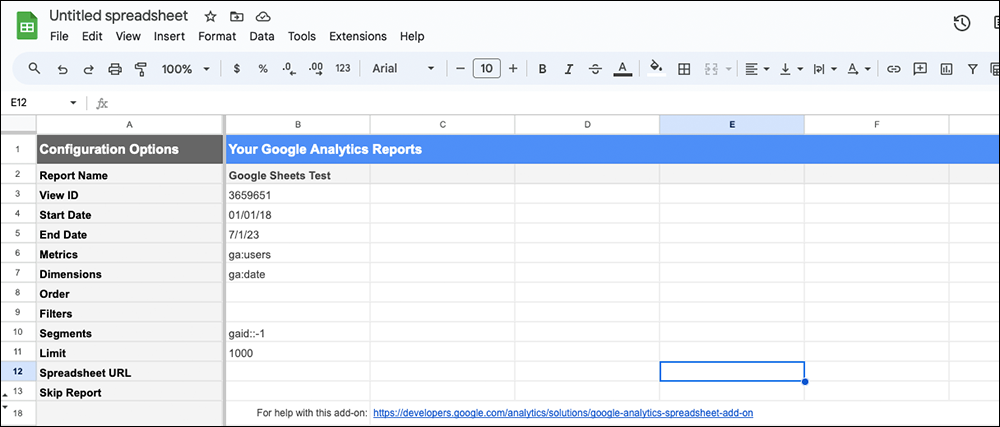Screen dimensions: 1000x427
Task: Expand the E12 name box dropdown
Action: coord(73,103)
